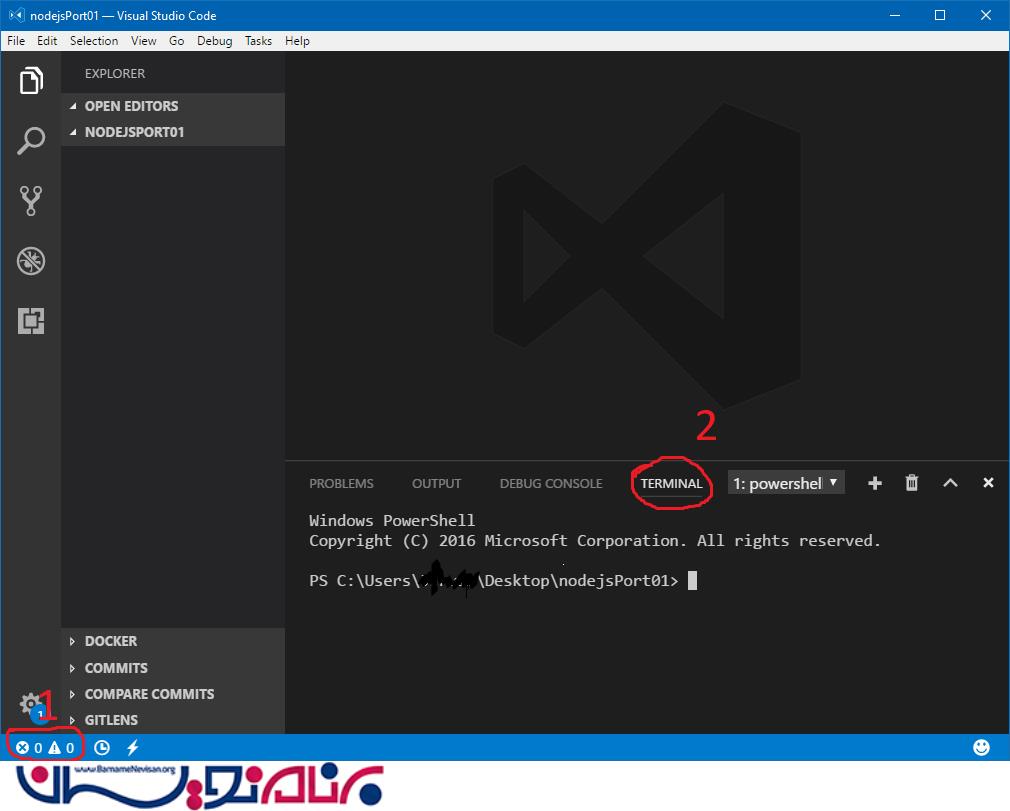Image resolution: width=1010 pixels, height=811 pixels.
Task: Click the Copyright 2016 Microsoft line
Action: (x=595, y=540)
